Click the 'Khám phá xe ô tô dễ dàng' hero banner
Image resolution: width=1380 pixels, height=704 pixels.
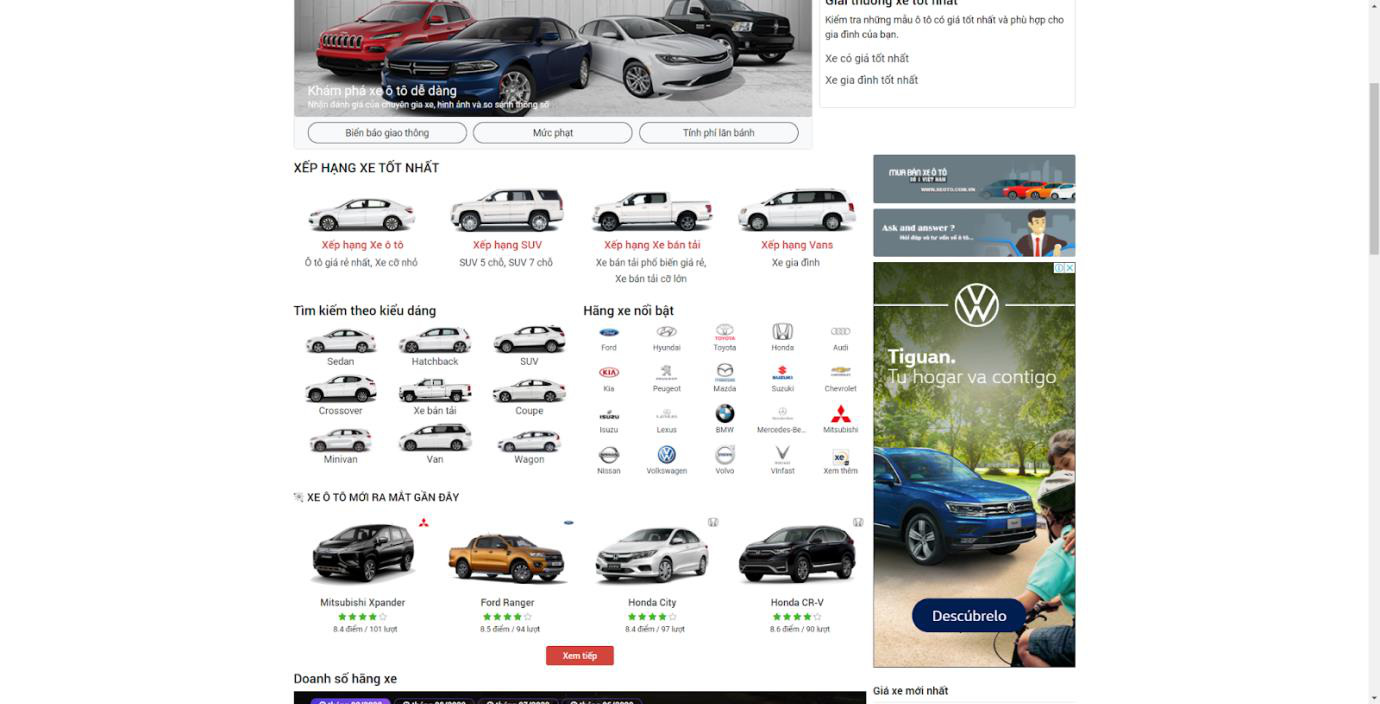553,58
